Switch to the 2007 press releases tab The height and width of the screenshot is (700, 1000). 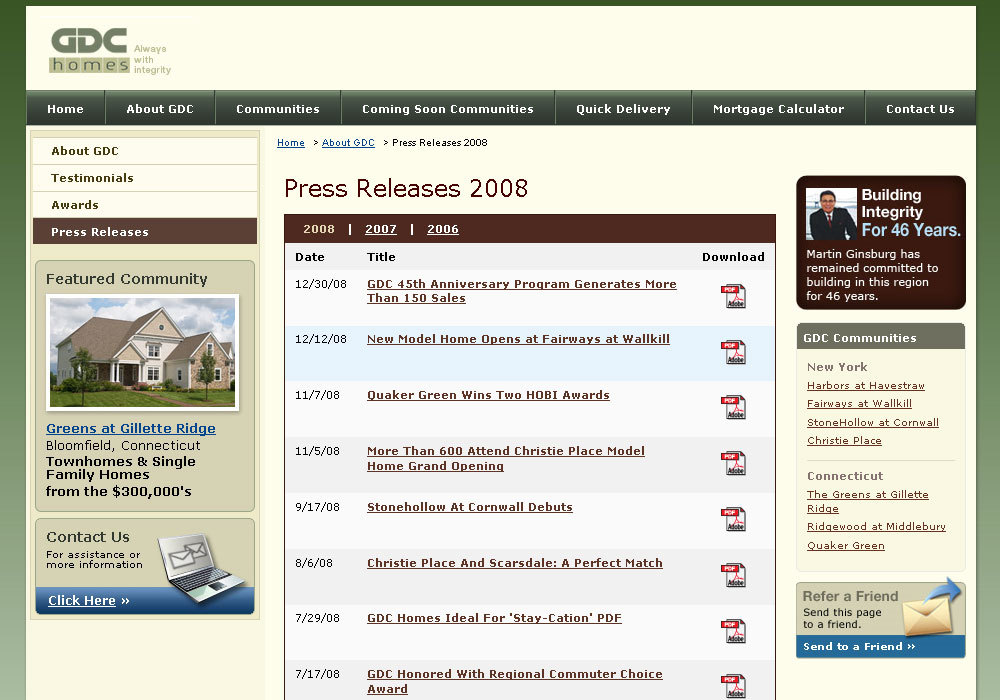pos(381,229)
